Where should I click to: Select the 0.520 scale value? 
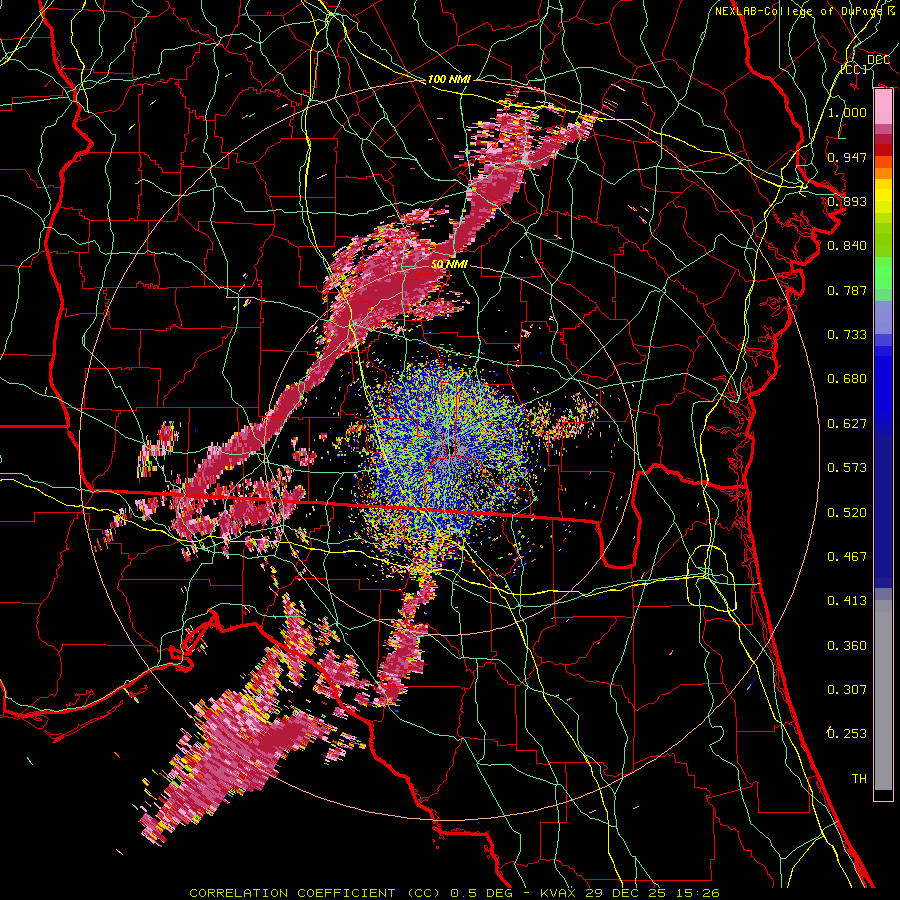pyautogui.click(x=847, y=513)
